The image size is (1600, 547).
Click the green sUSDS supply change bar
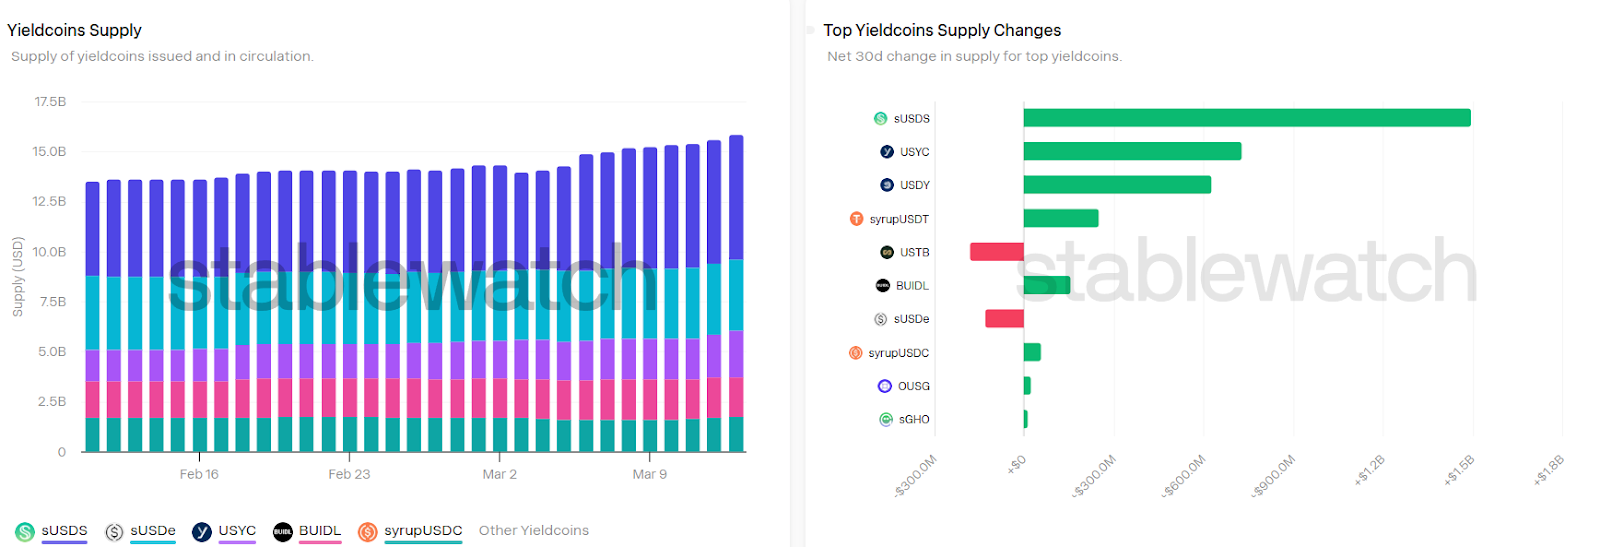pos(1246,118)
